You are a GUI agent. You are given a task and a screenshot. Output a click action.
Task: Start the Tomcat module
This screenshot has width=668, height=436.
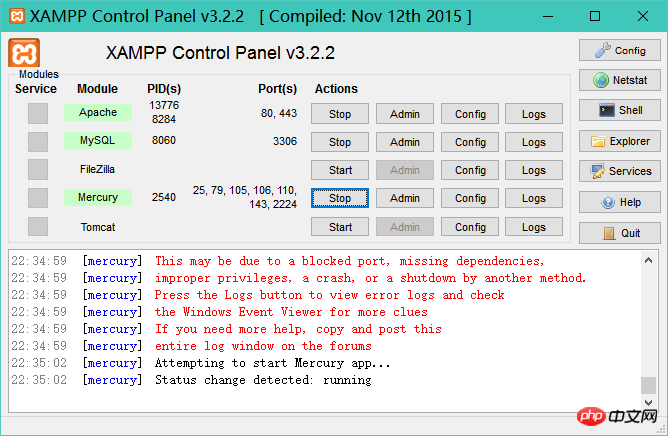340,227
